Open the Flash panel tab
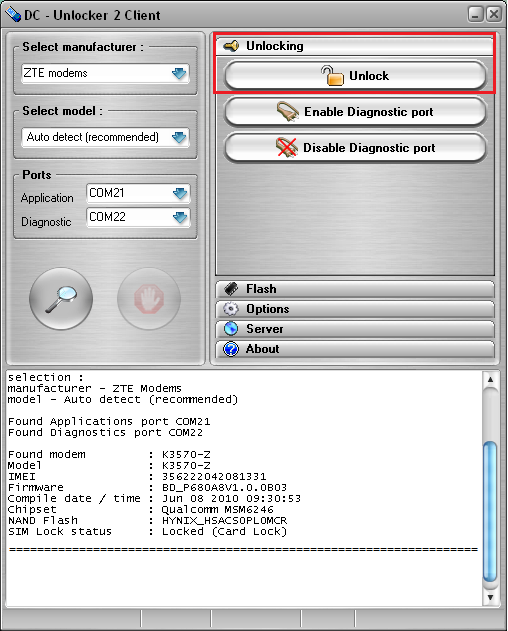This screenshot has width=508, height=631. point(355,289)
